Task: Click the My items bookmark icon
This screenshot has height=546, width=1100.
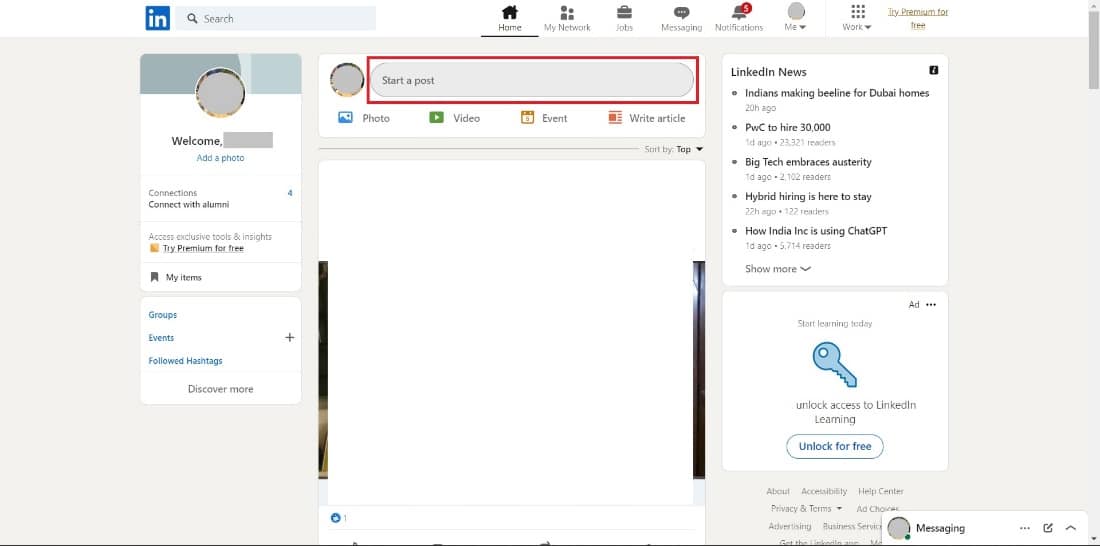Action: (x=154, y=277)
